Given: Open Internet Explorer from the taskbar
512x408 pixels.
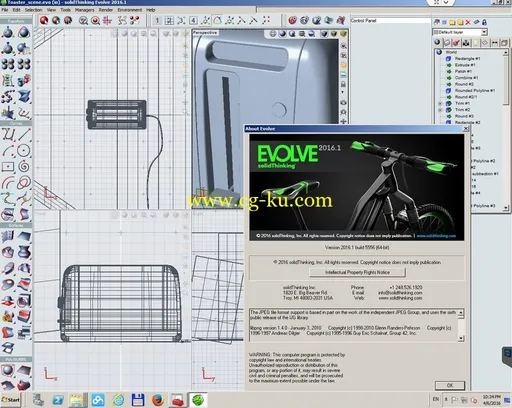Looking at the screenshot, I should 118,400.
